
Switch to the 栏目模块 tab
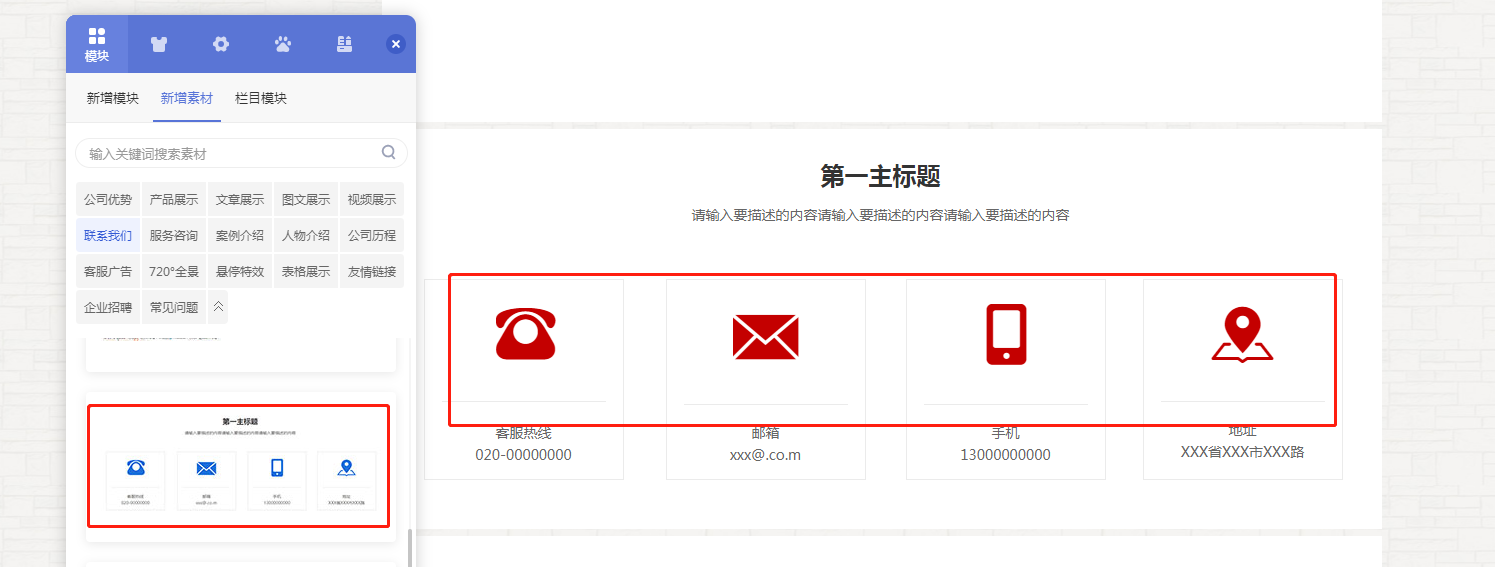point(261,98)
